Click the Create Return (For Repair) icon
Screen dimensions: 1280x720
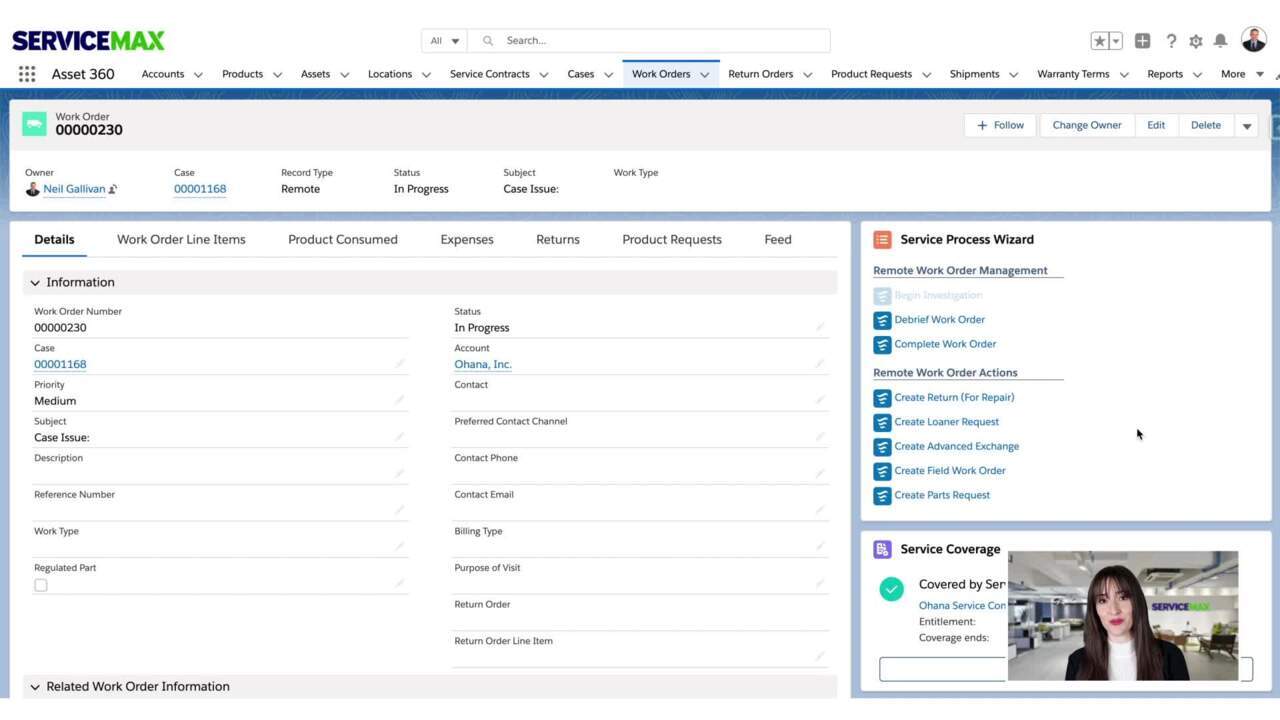pos(882,398)
